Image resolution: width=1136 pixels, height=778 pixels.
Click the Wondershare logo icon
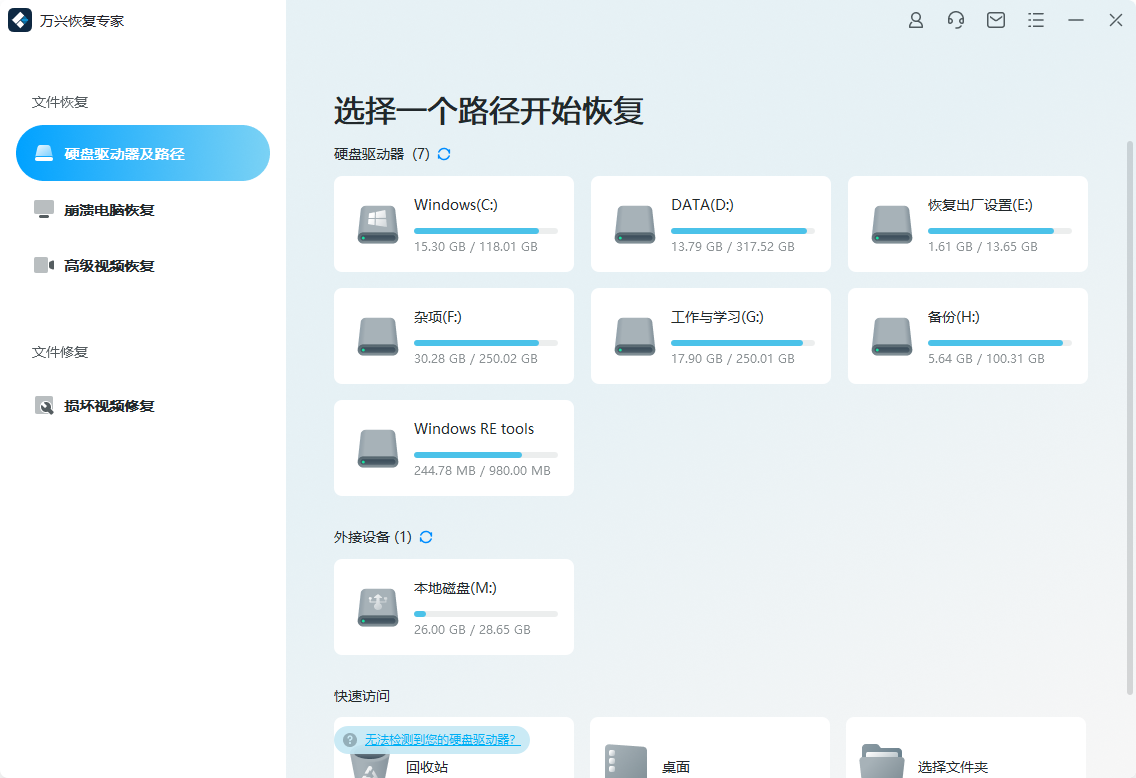[x=20, y=20]
